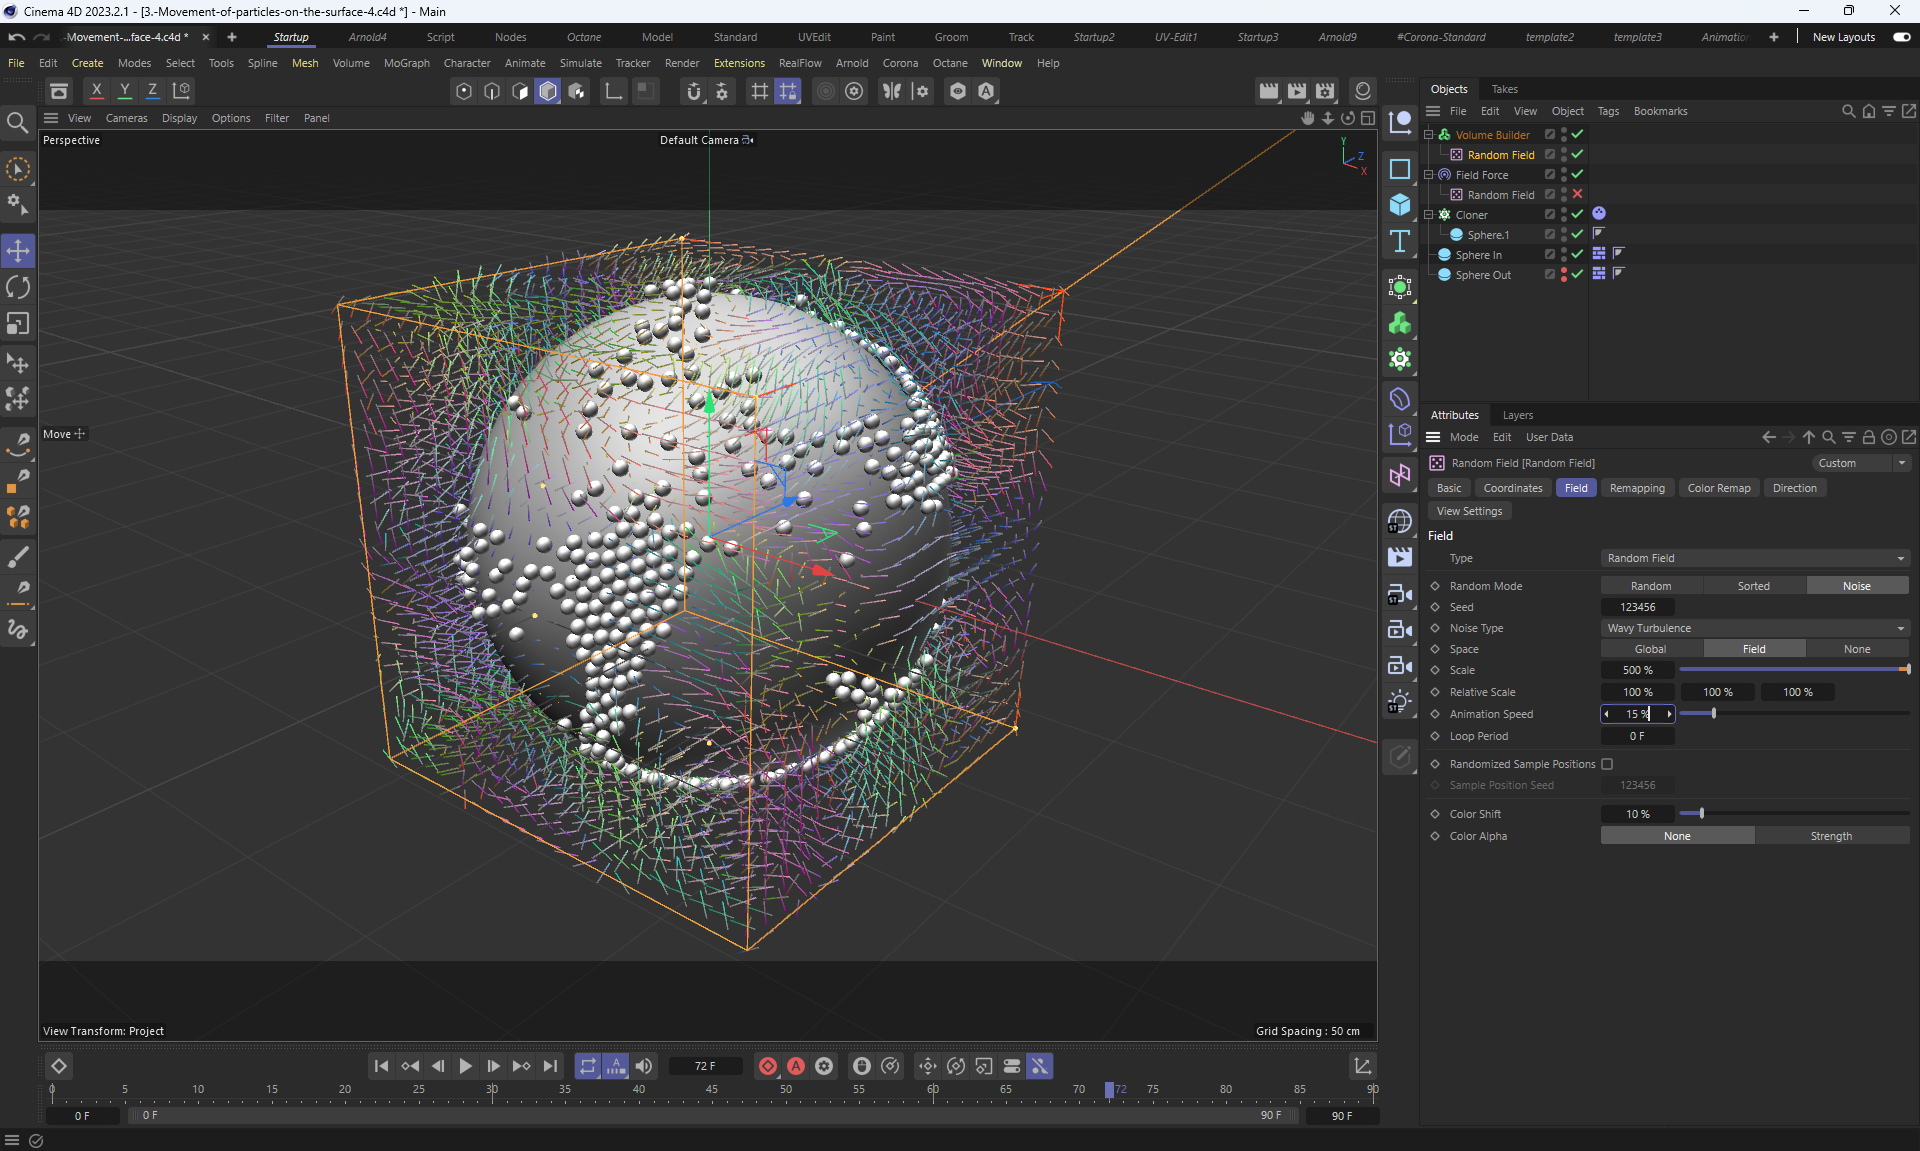Click the Cube primitive icon
This screenshot has height=1151, width=1920.
coord(1400,205)
